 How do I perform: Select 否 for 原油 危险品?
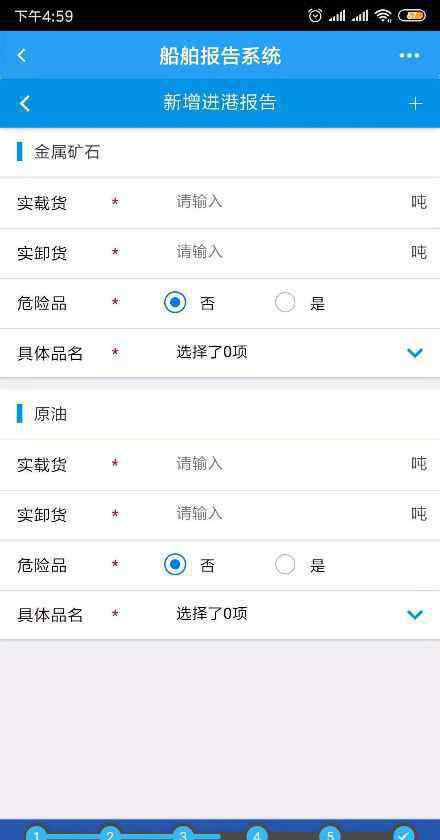point(175,565)
